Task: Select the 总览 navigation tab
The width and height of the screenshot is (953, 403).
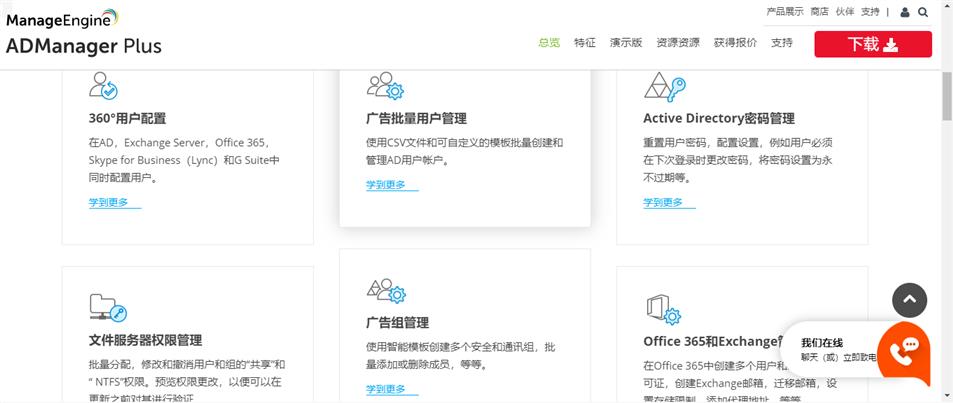Action: [549, 43]
